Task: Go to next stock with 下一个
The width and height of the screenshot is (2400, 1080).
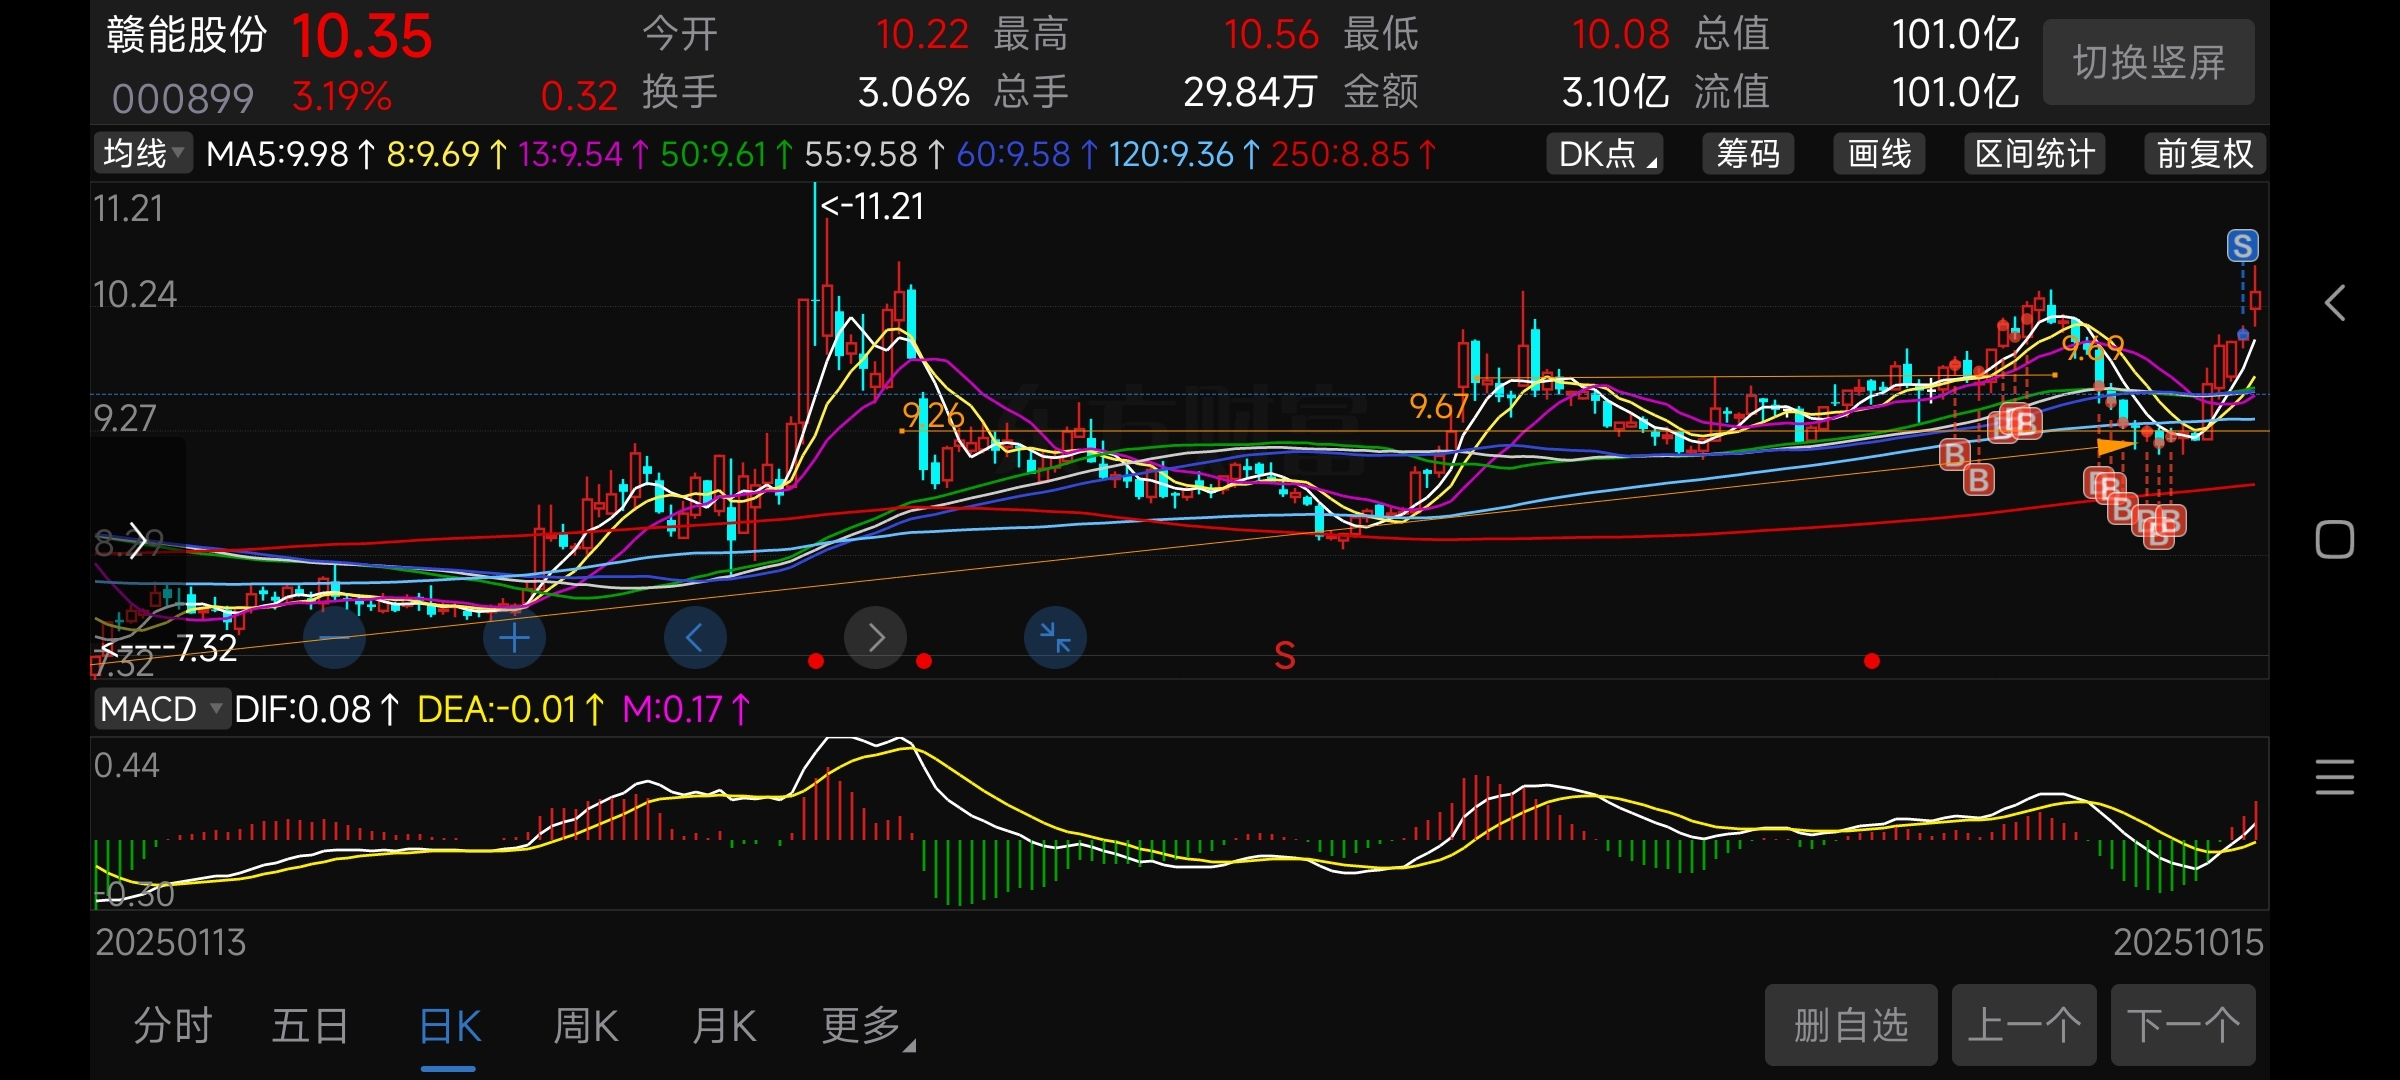Action: click(2183, 1025)
